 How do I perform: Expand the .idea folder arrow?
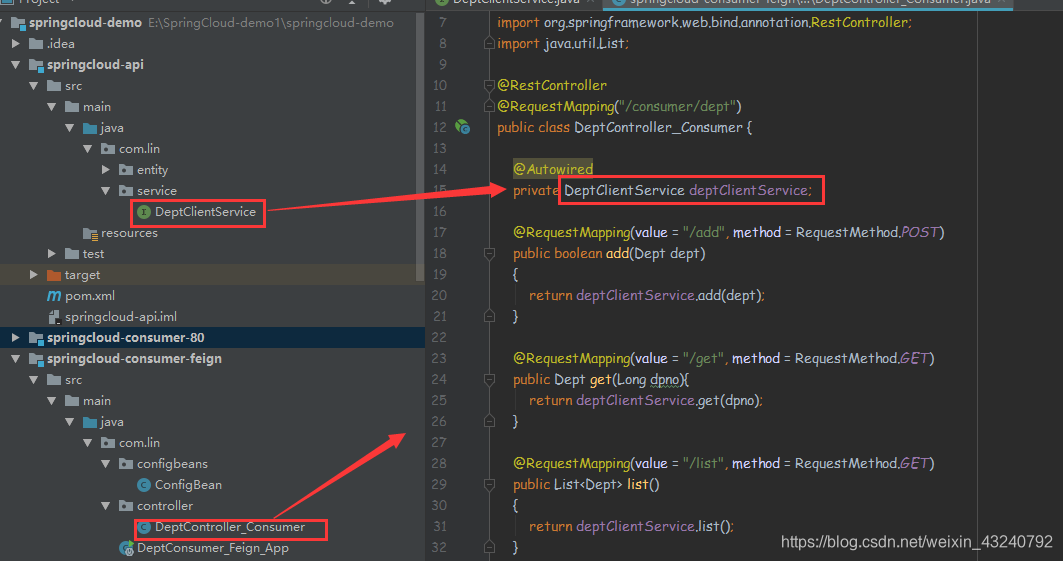(x=16, y=44)
